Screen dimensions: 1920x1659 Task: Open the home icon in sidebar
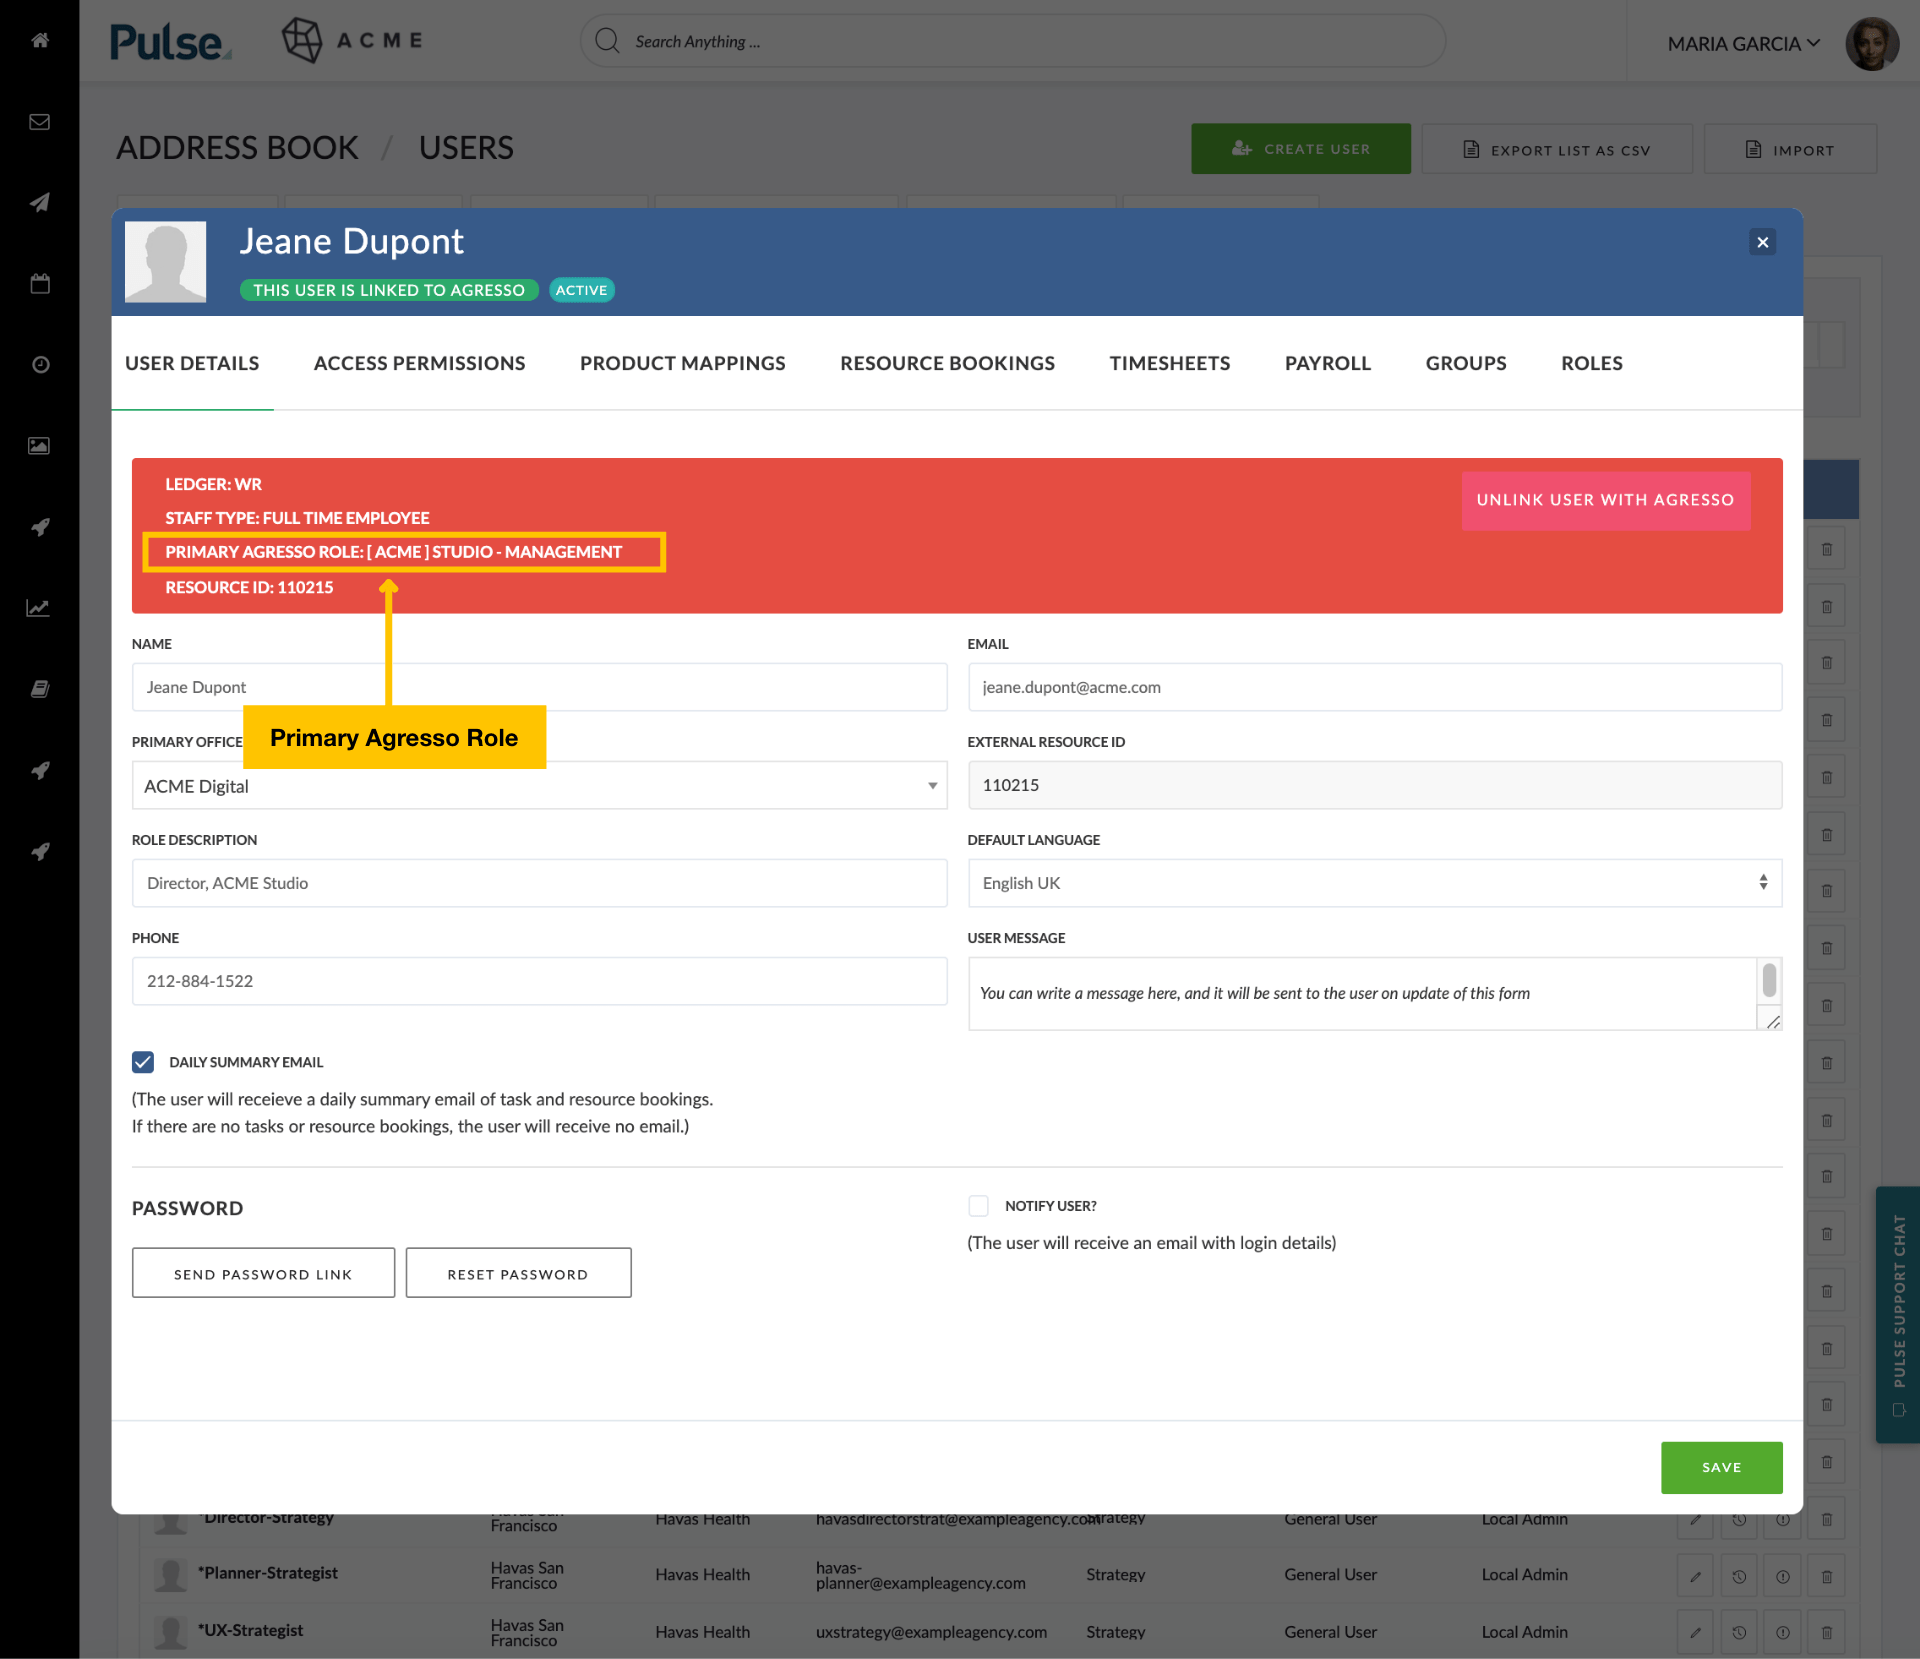coord(40,40)
